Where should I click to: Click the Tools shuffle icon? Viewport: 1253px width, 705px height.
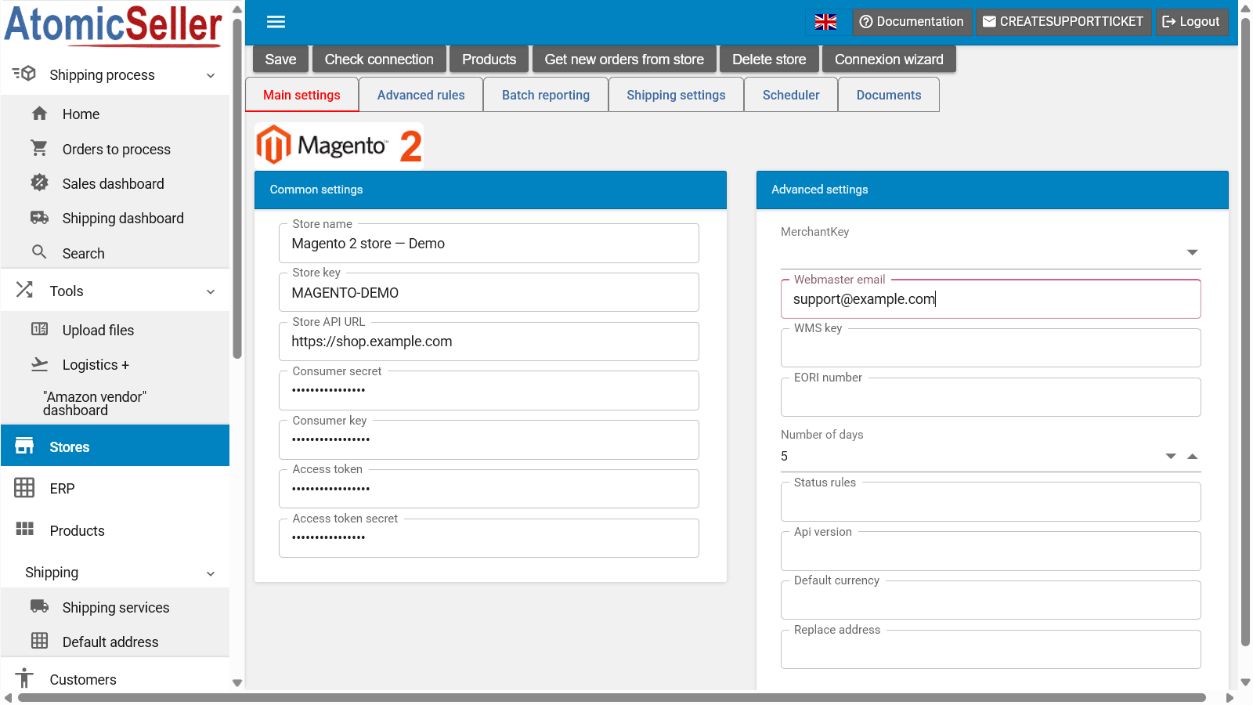point(24,291)
